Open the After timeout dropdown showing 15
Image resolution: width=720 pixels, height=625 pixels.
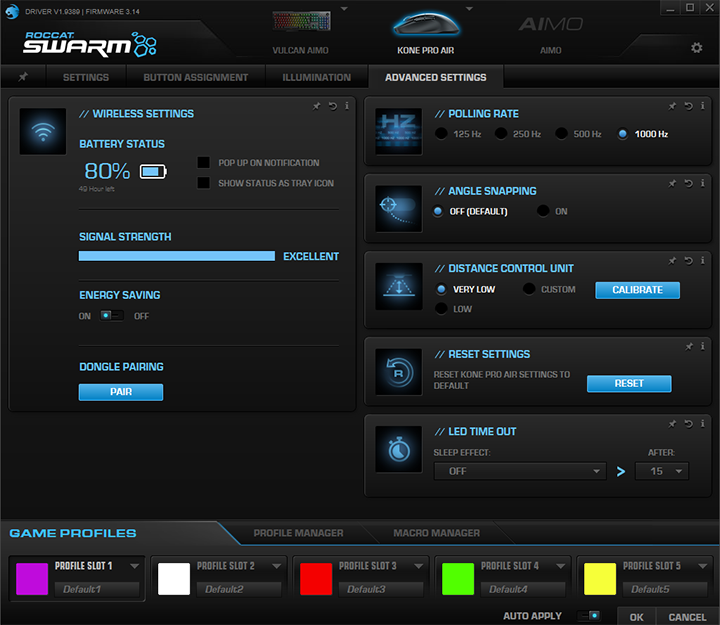pos(663,471)
